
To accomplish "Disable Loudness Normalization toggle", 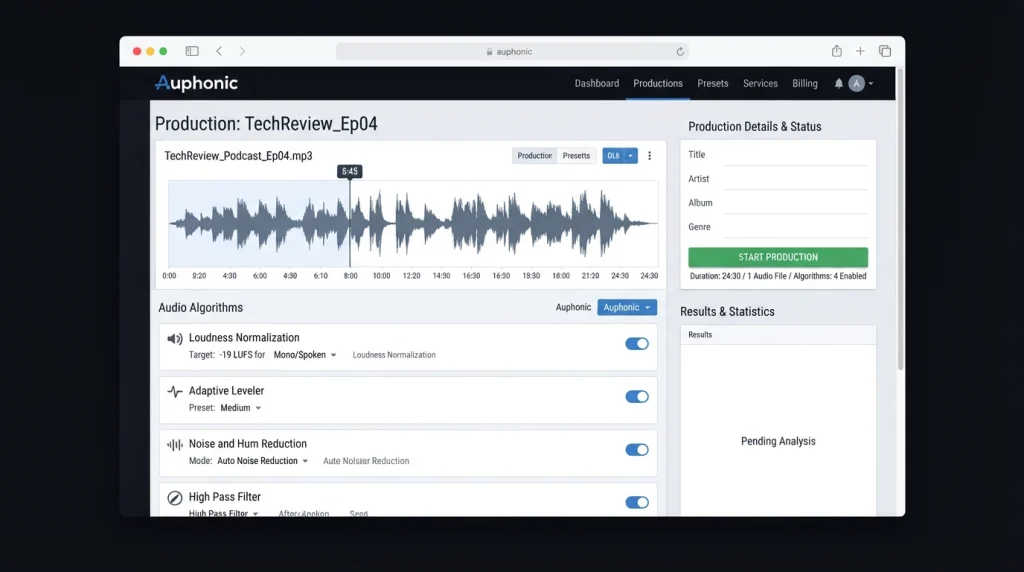I will [637, 343].
